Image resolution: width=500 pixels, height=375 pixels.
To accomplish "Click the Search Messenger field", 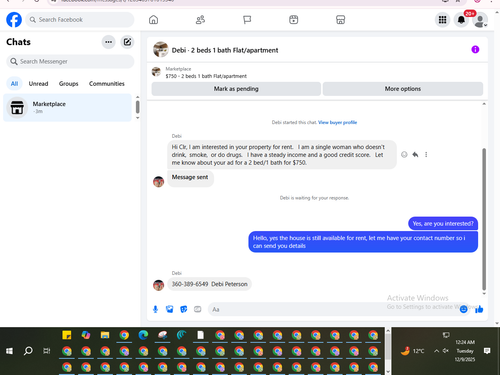I will pos(70,61).
